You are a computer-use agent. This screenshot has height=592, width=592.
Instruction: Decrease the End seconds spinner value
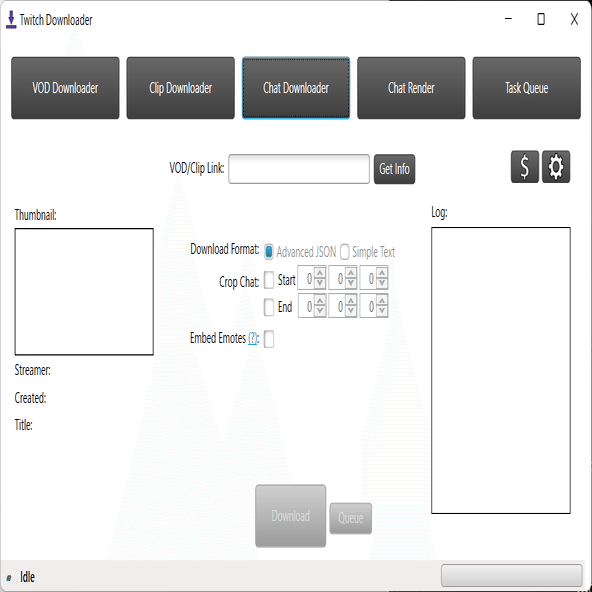click(382, 311)
